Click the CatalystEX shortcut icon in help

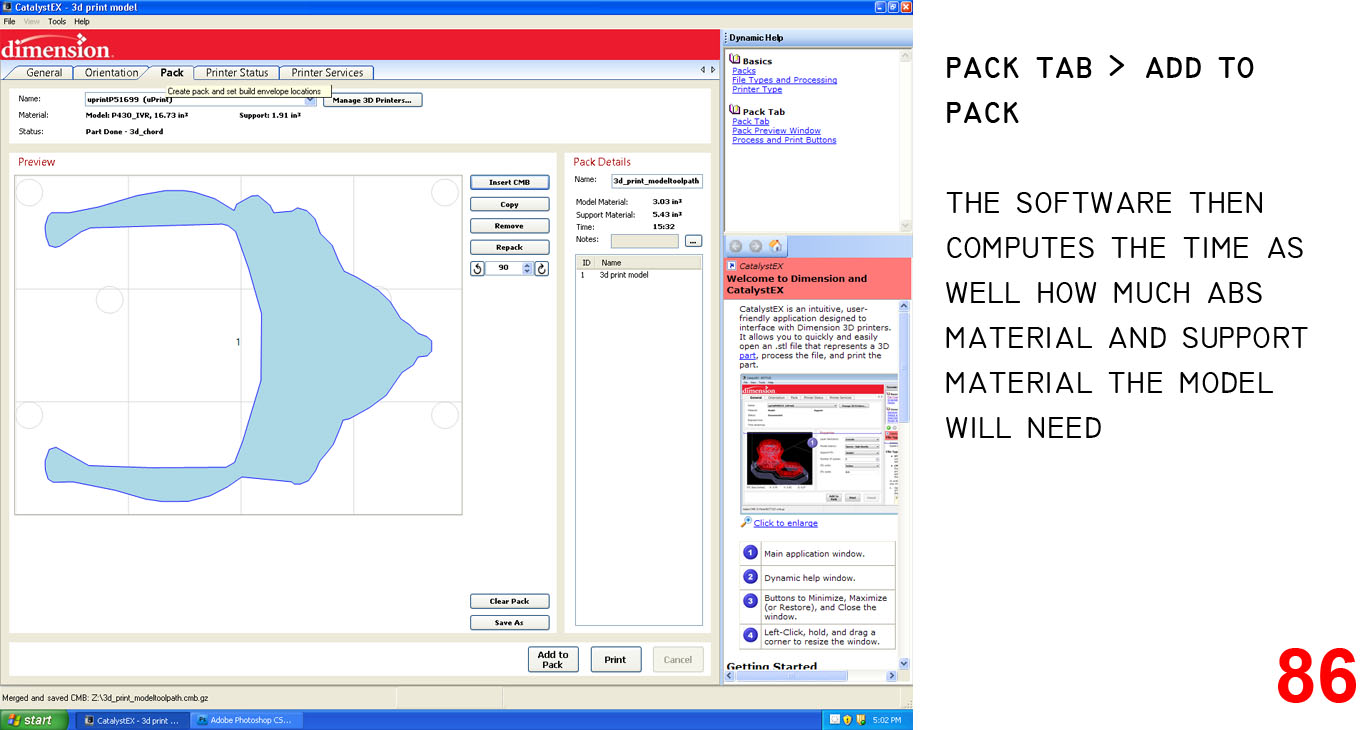pos(732,266)
